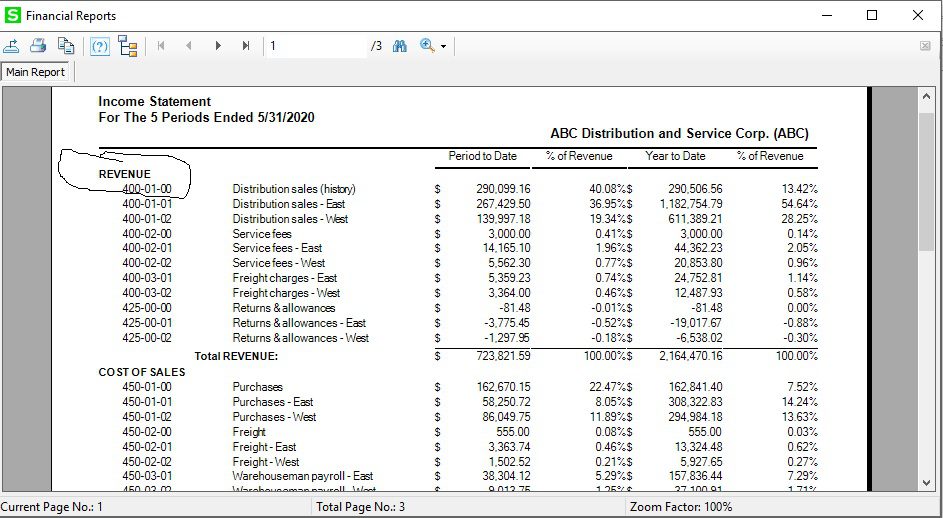Click the Export Report icon

pyautogui.click(x=11, y=46)
